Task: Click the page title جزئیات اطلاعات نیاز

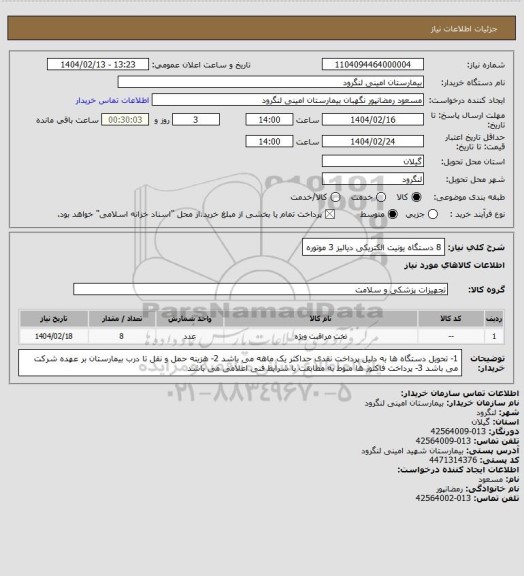Action: pyautogui.click(x=464, y=29)
